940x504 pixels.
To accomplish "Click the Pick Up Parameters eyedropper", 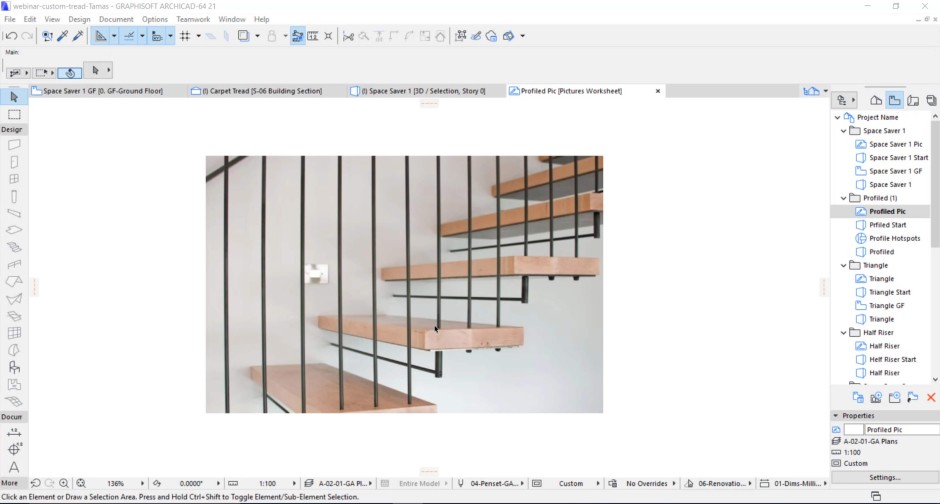I will 62,36.
